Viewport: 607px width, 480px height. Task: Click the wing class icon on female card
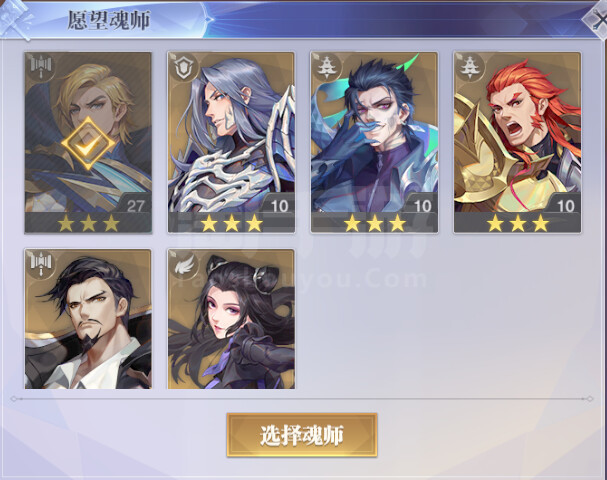(184, 265)
